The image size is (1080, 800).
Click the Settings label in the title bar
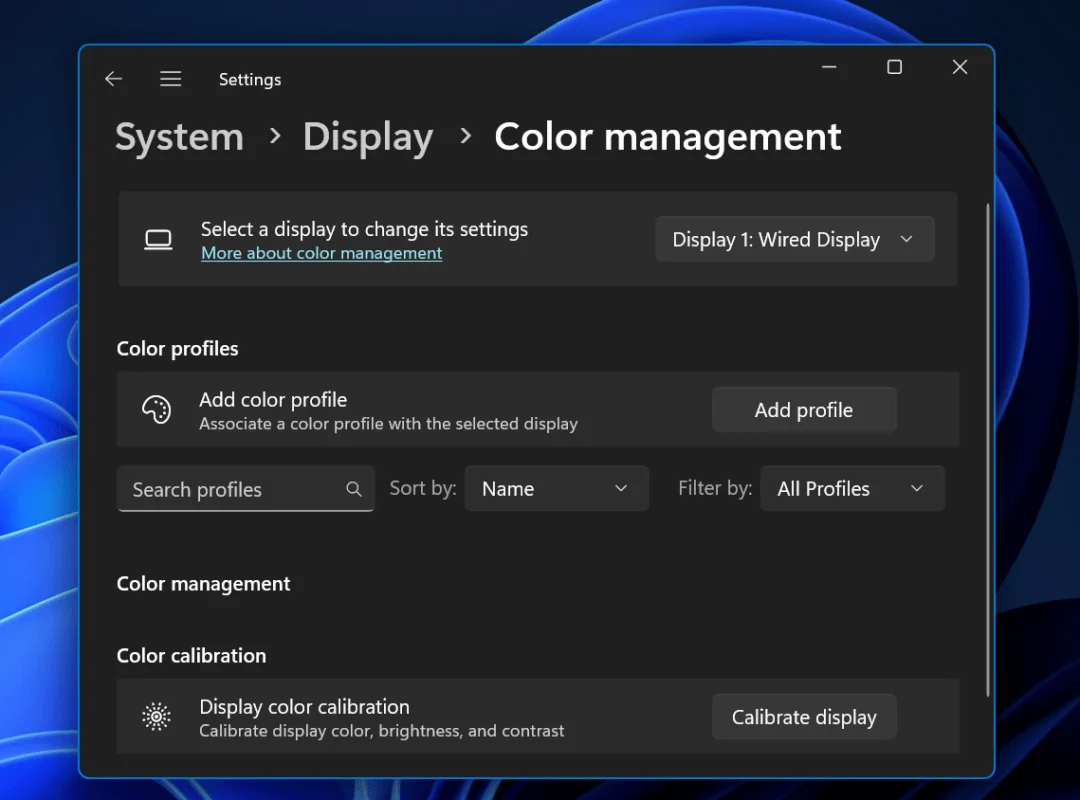[250, 79]
